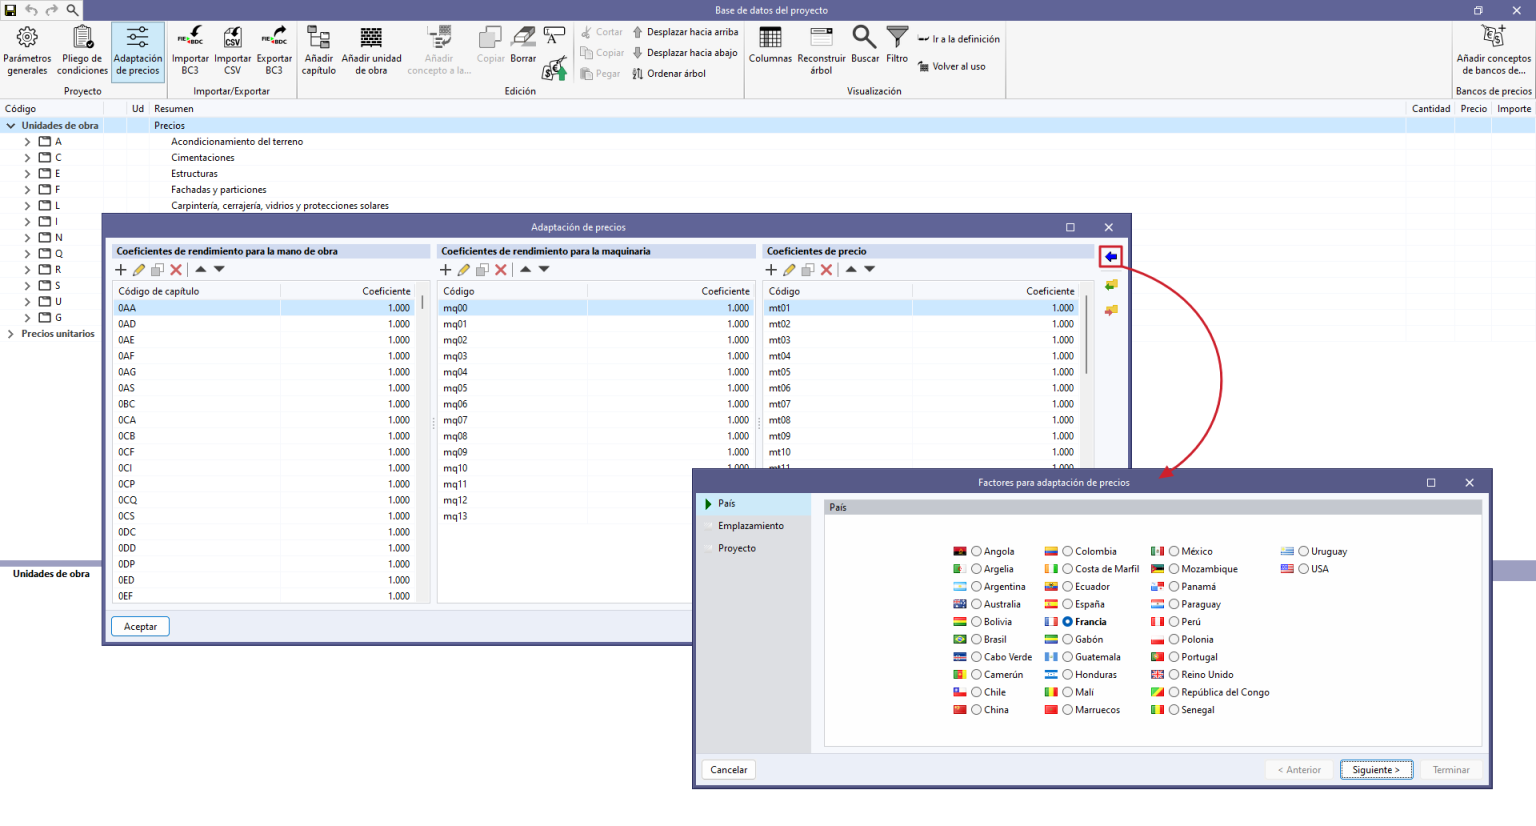The width and height of the screenshot is (1536, 826).
Task: Add a new mano de obra coefficient
Action: tap(121, 269)
